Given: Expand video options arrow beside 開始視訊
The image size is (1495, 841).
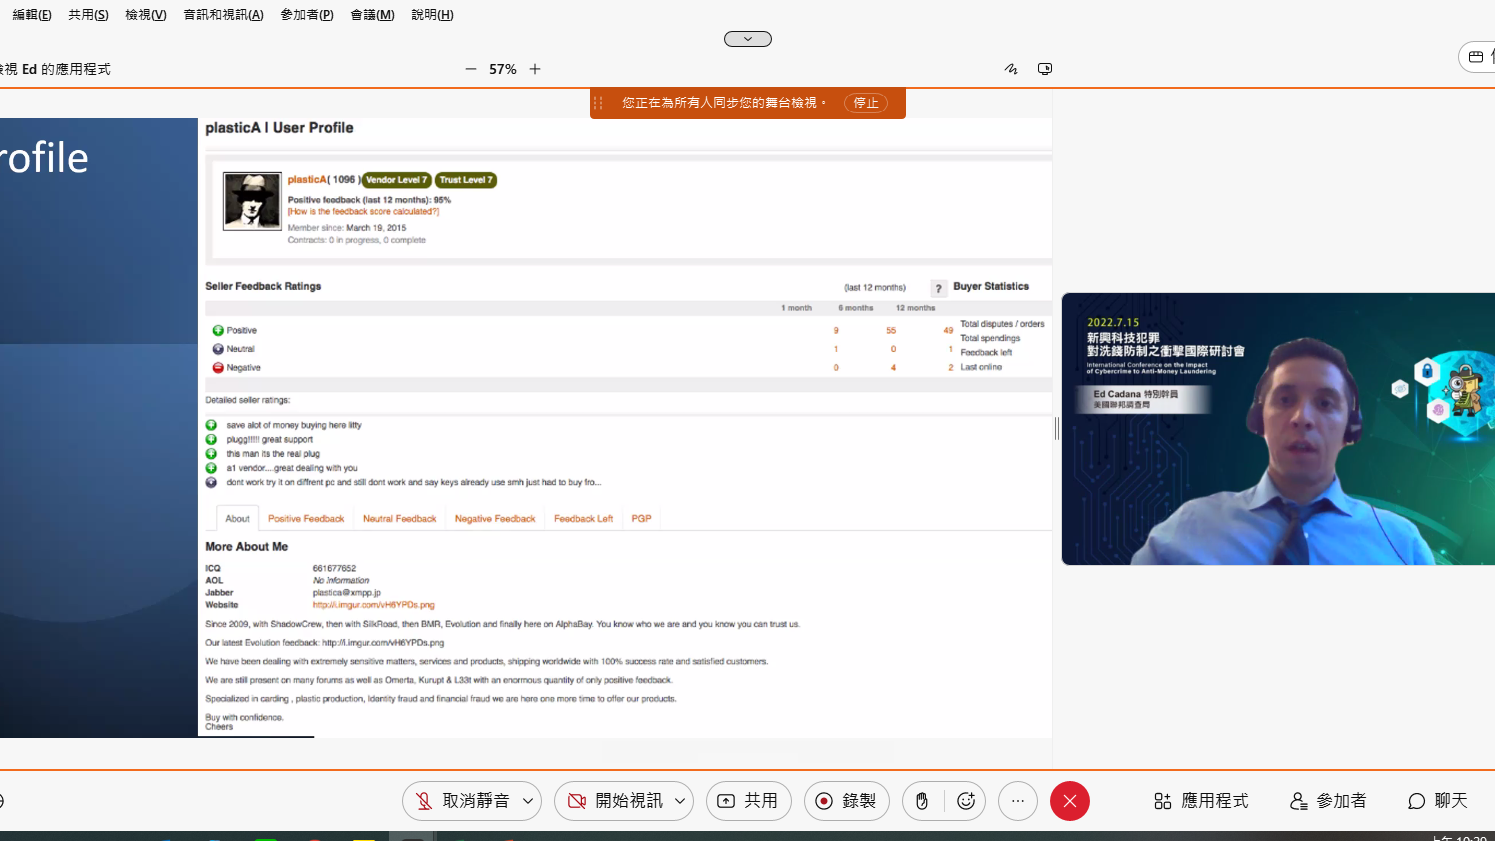Looking at the screenshot, I should (680, 801).
